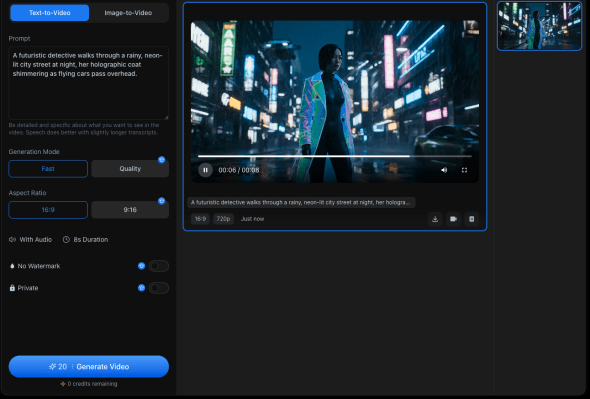590x399 pixels.
Task: Click the 0 credits remaining text
Action: (92, 384)
